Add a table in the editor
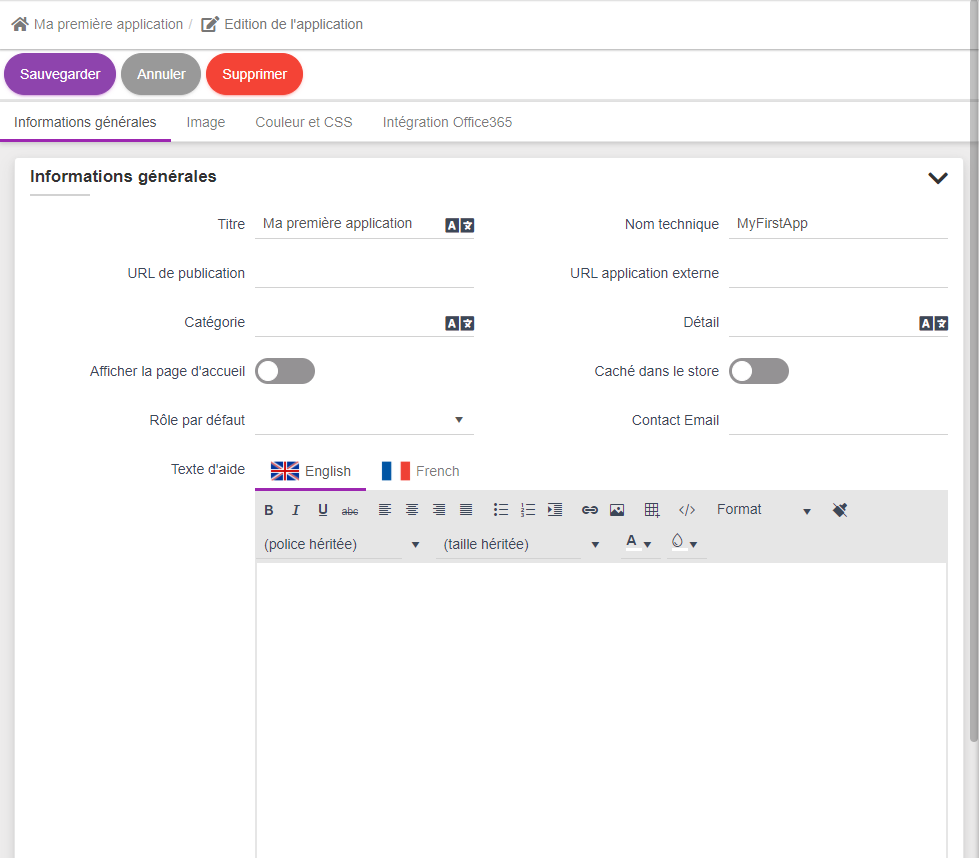 point(652,510)
